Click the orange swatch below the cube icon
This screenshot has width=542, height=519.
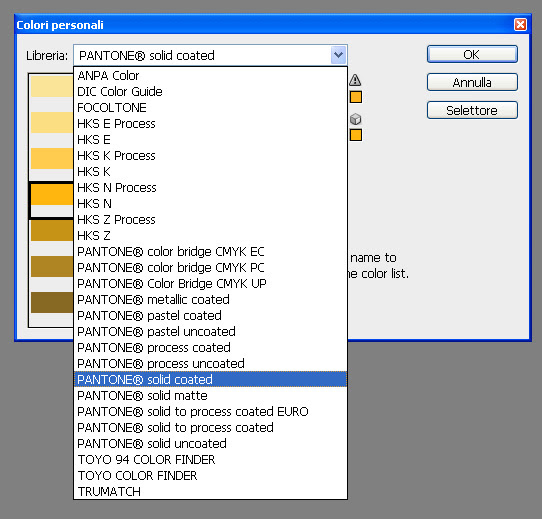click(x=356, y=135)
